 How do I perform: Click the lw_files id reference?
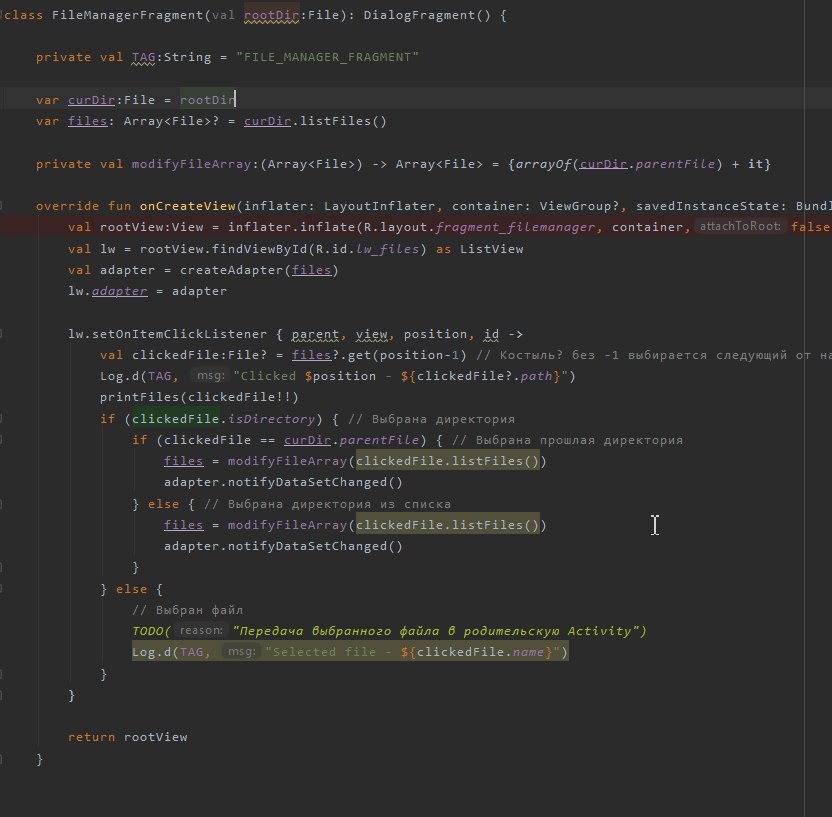pos(387,249)
